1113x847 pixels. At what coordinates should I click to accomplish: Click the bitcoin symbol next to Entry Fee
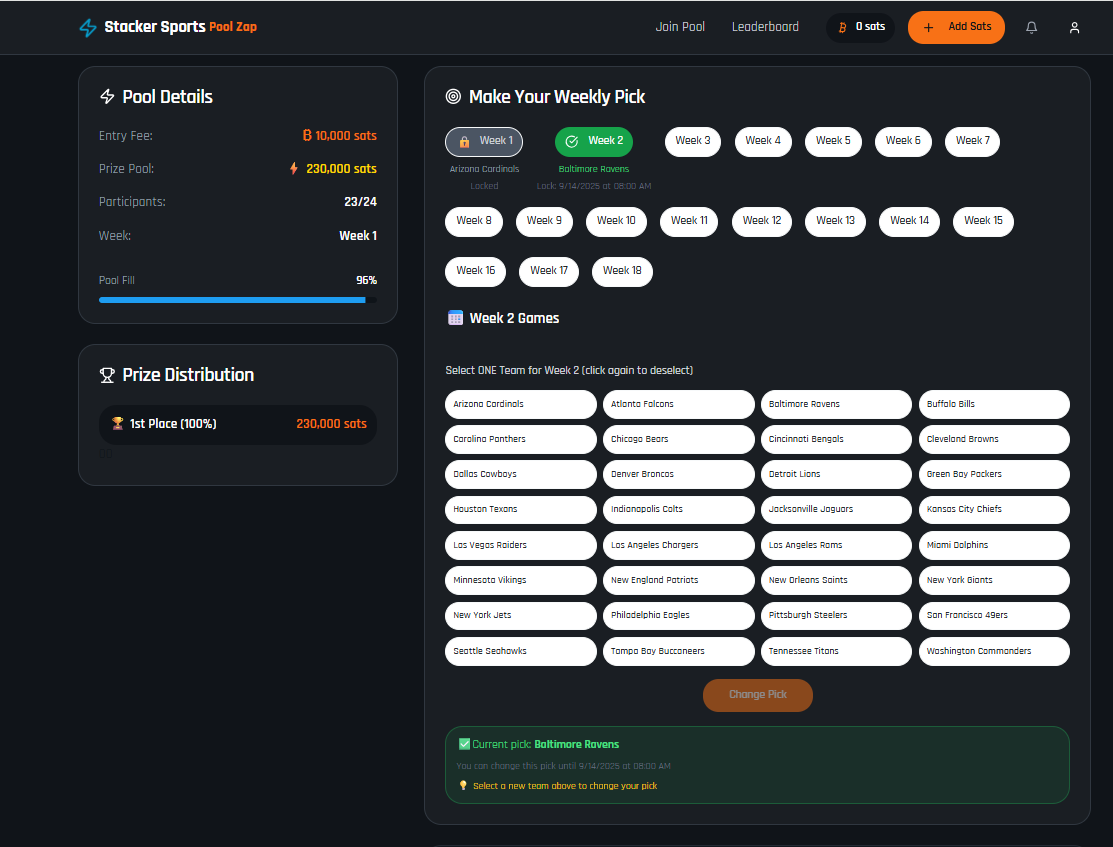point(307,135)
